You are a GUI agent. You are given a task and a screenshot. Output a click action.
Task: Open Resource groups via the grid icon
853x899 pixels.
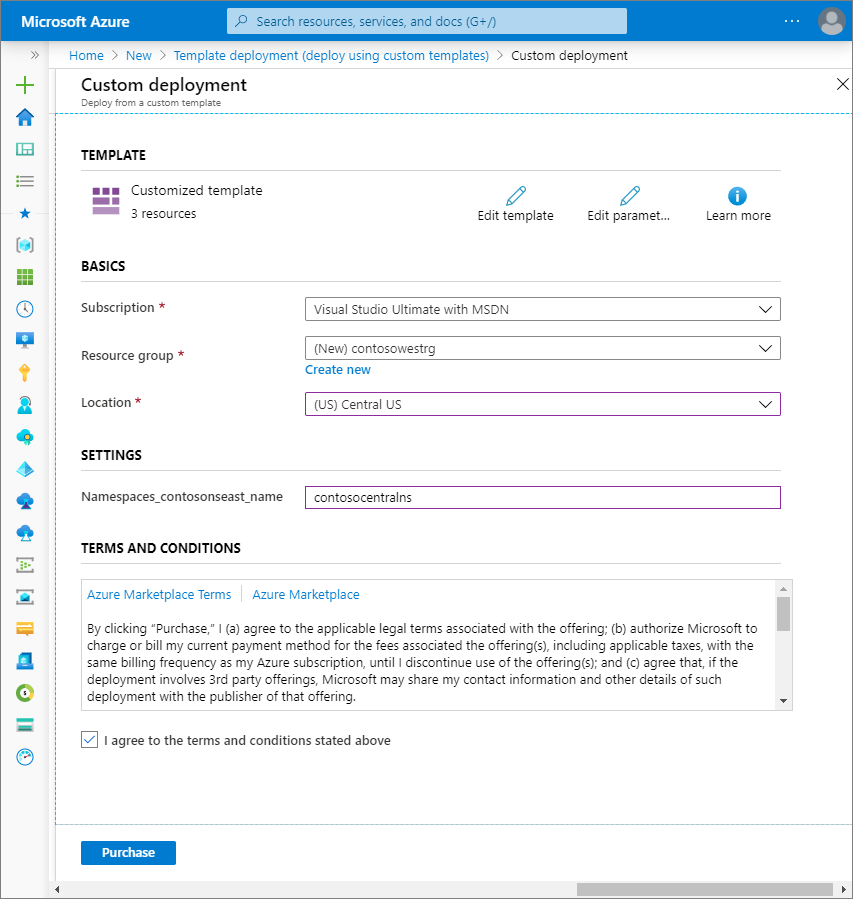24,277
